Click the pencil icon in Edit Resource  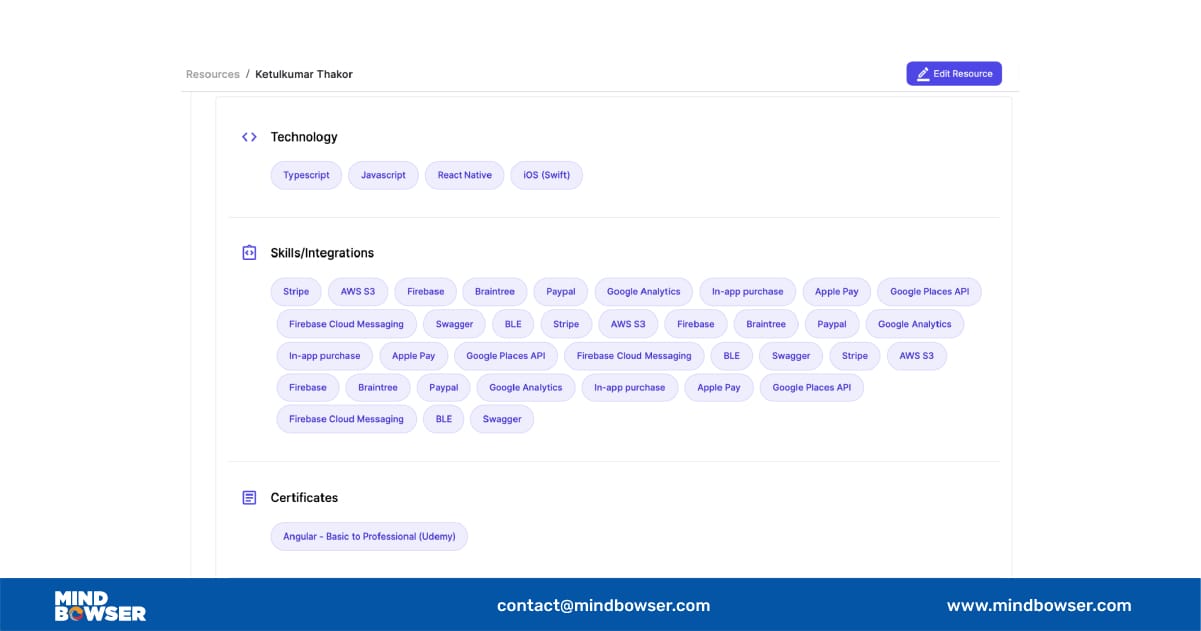pos(923,74)
